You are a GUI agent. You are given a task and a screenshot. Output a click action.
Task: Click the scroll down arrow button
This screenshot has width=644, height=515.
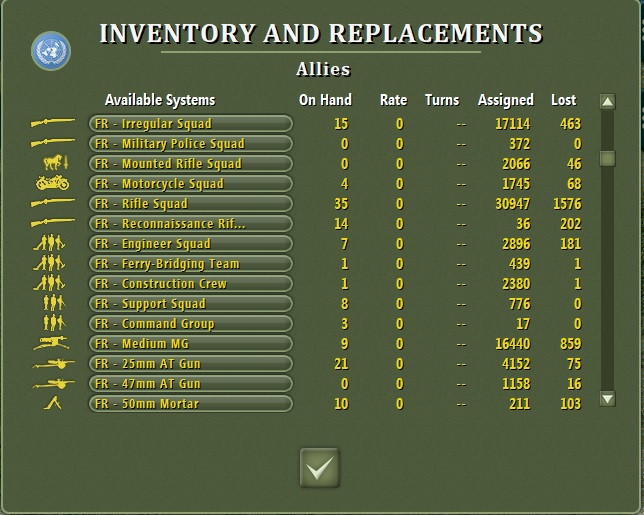607,398
